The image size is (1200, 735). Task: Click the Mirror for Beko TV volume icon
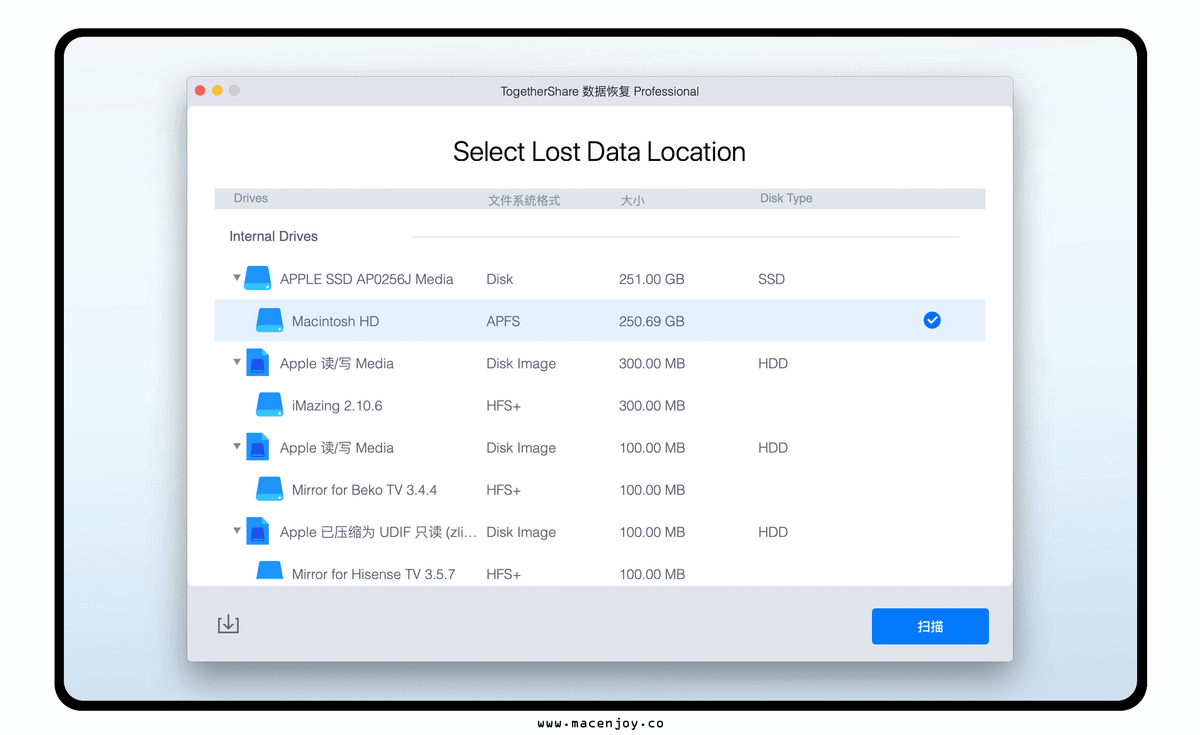pos(270,488)
